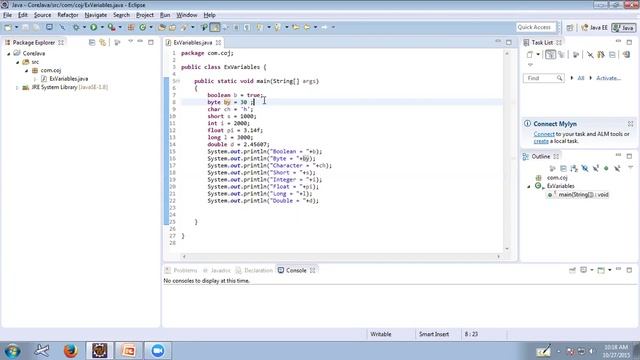Viewport: 640px width, 360px height.
Task: Toggle Hide Non-Public Members green dot in Outline
Action: point(606,168)
